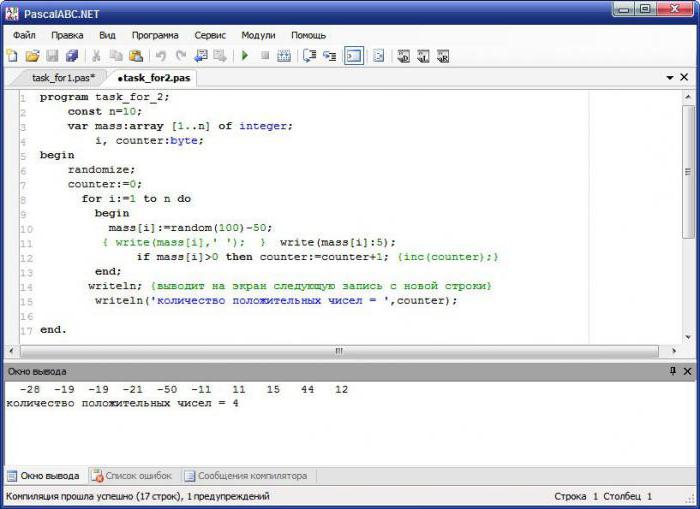Click the navigate backward icon
Screen dimensions: 700x509
201,56
